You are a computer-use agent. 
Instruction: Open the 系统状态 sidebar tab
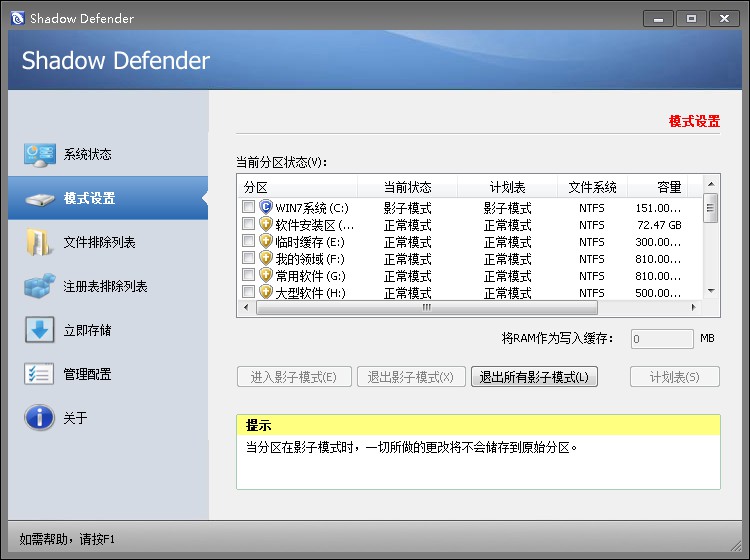[87, 155]
